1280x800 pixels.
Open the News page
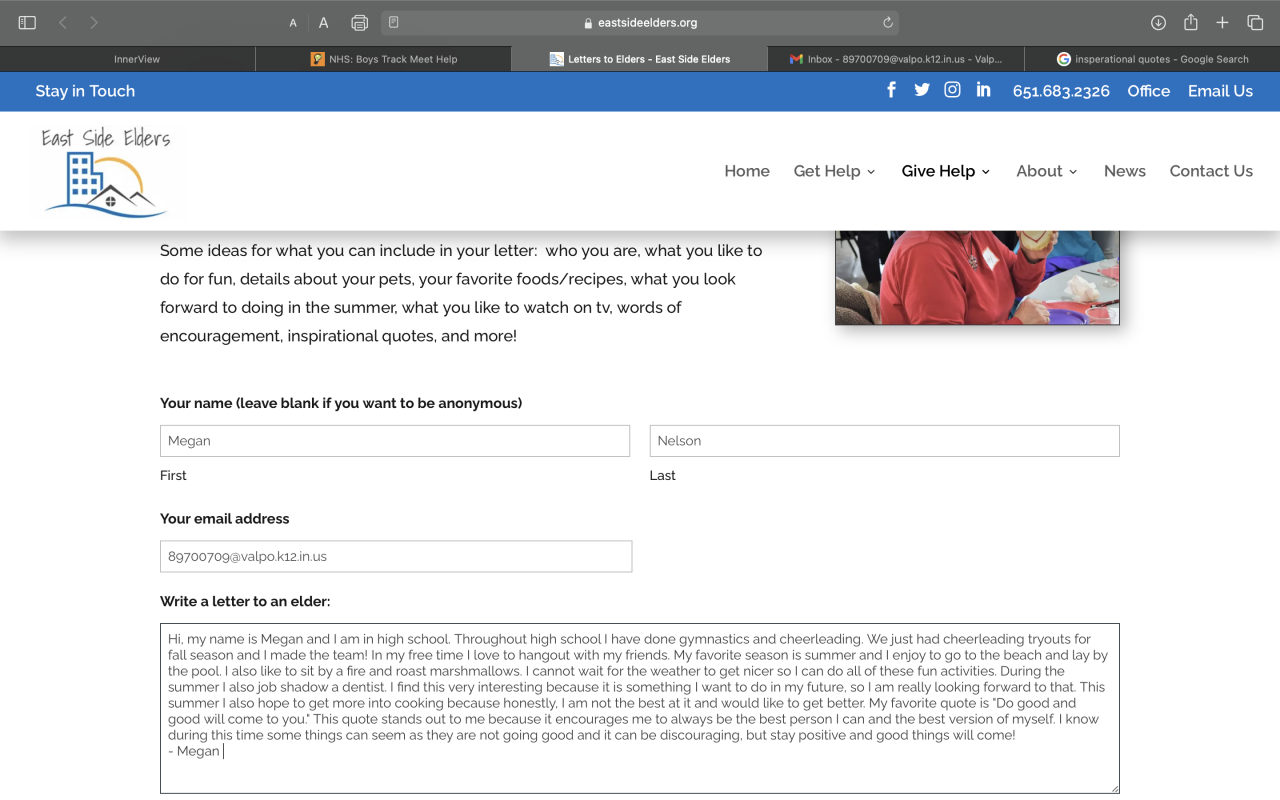1125,171
